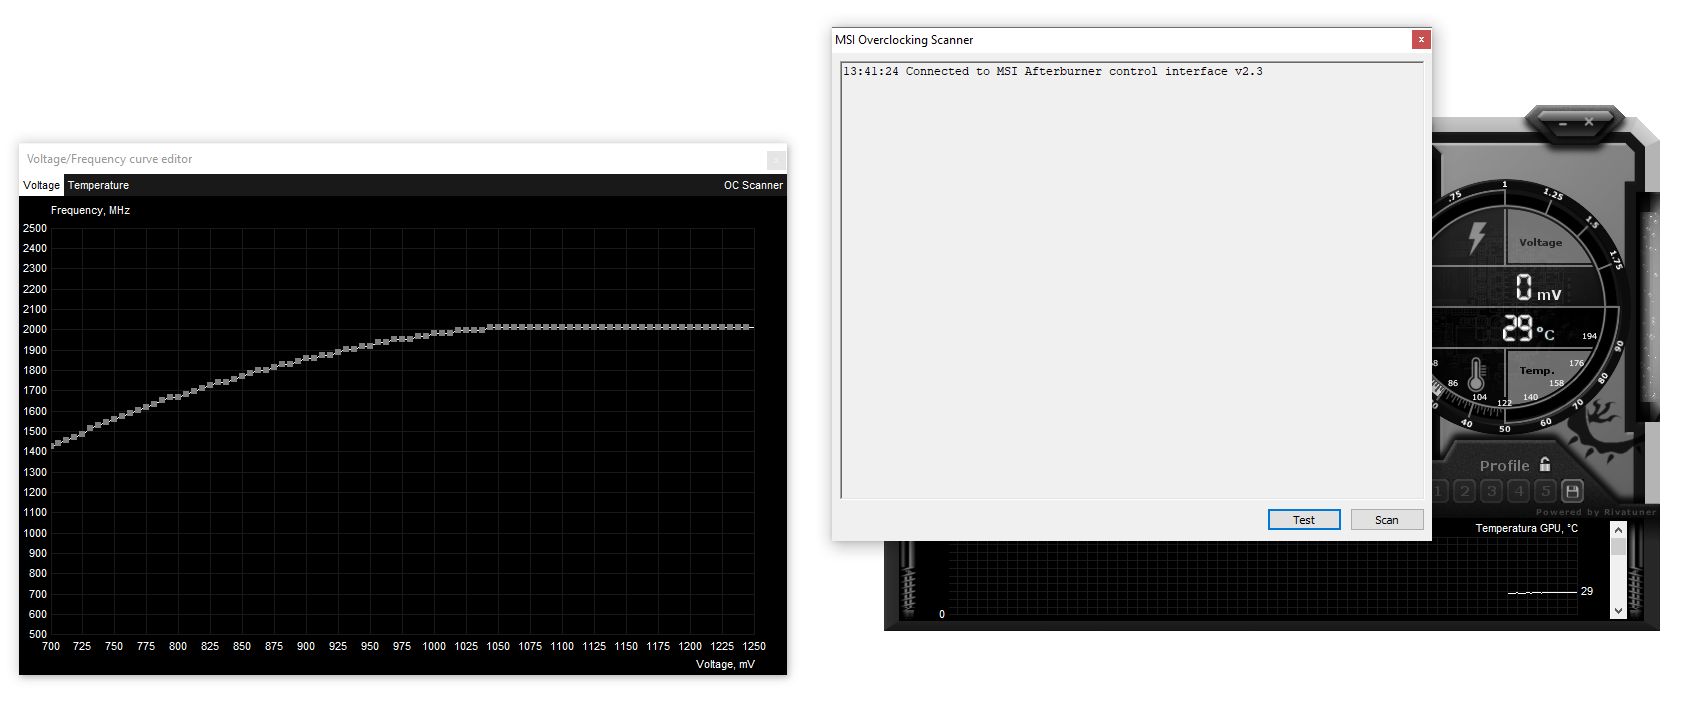Select profile slot 2
Viewport: 1700px width, 720px height.
[x=1465, y=491]
